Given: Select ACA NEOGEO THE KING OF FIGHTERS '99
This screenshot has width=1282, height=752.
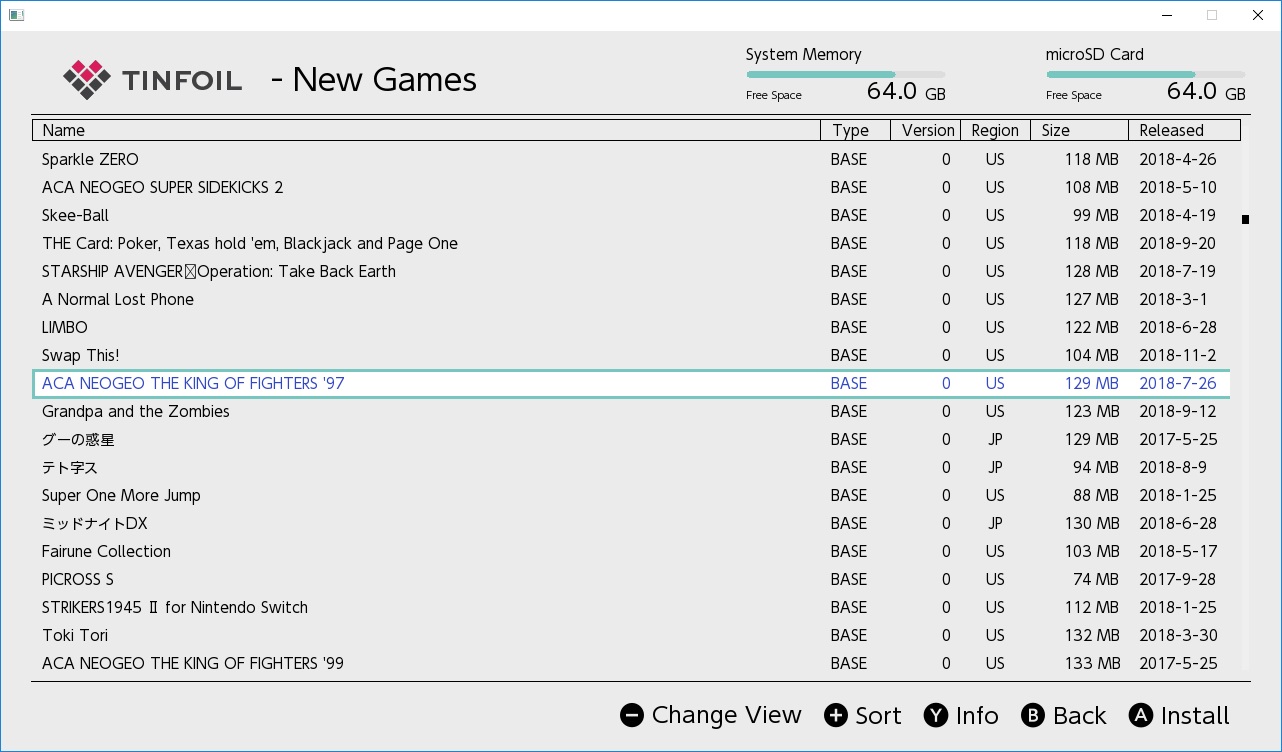Looking at the screenshot, I should tap(632, 663).
